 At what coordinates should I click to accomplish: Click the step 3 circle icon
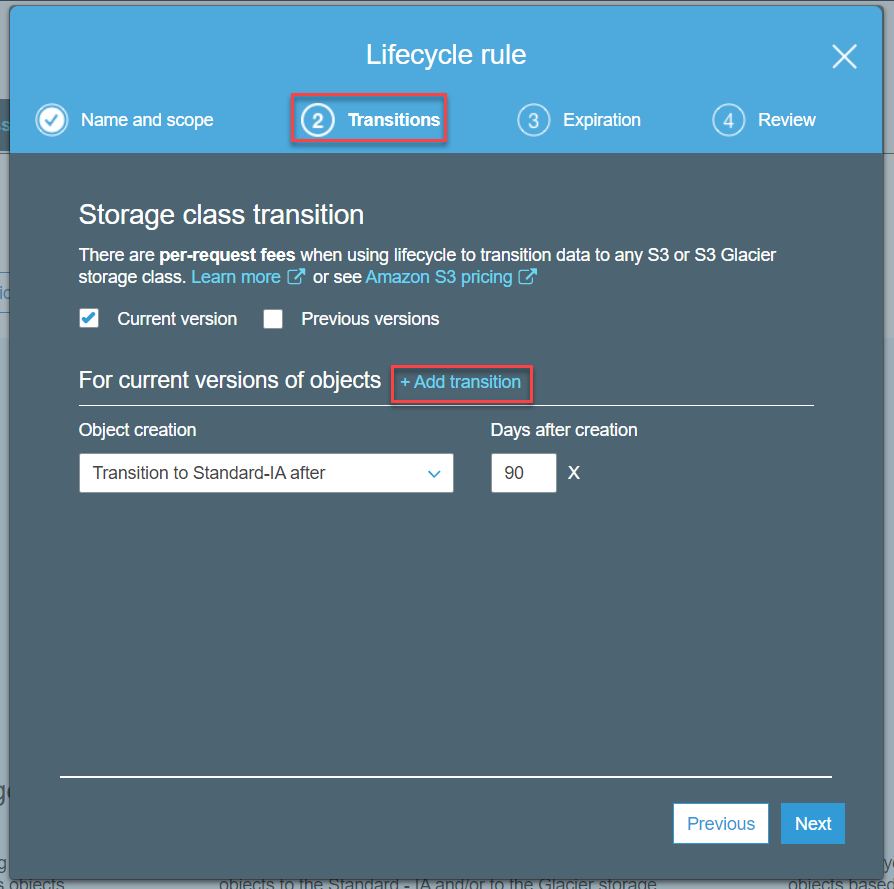click(533, 120)
